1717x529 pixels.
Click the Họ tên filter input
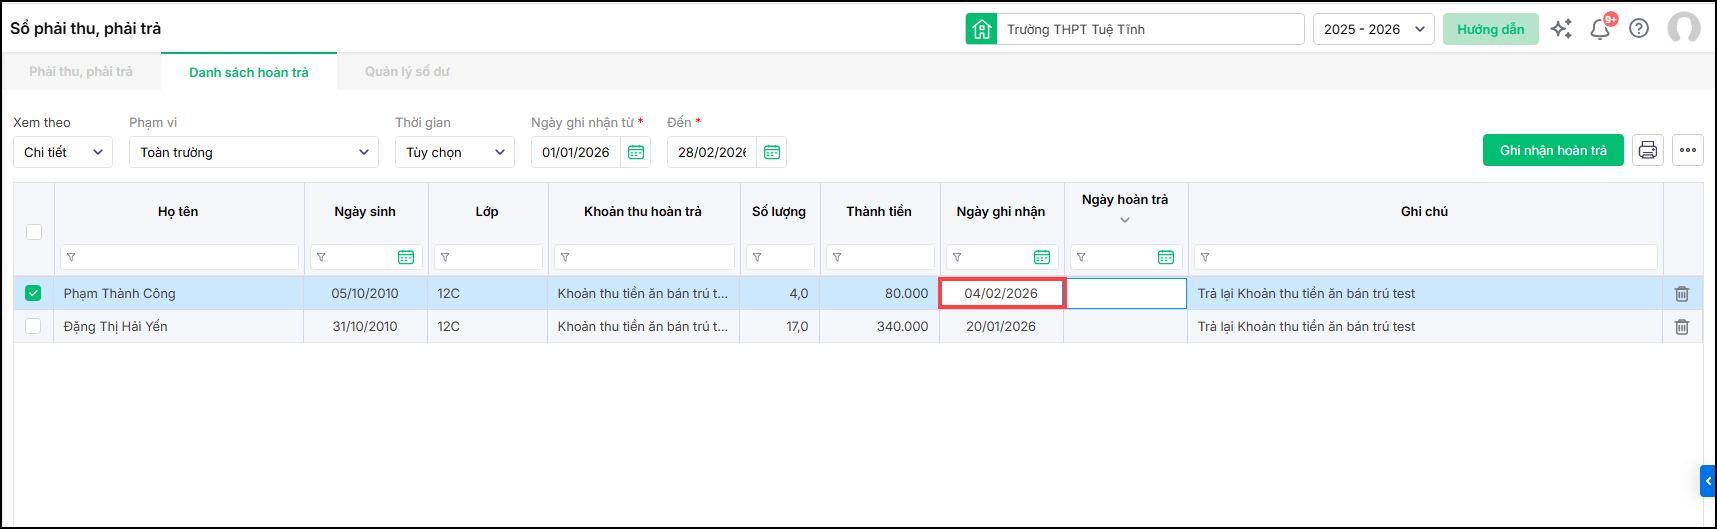[x=185, y=257]
